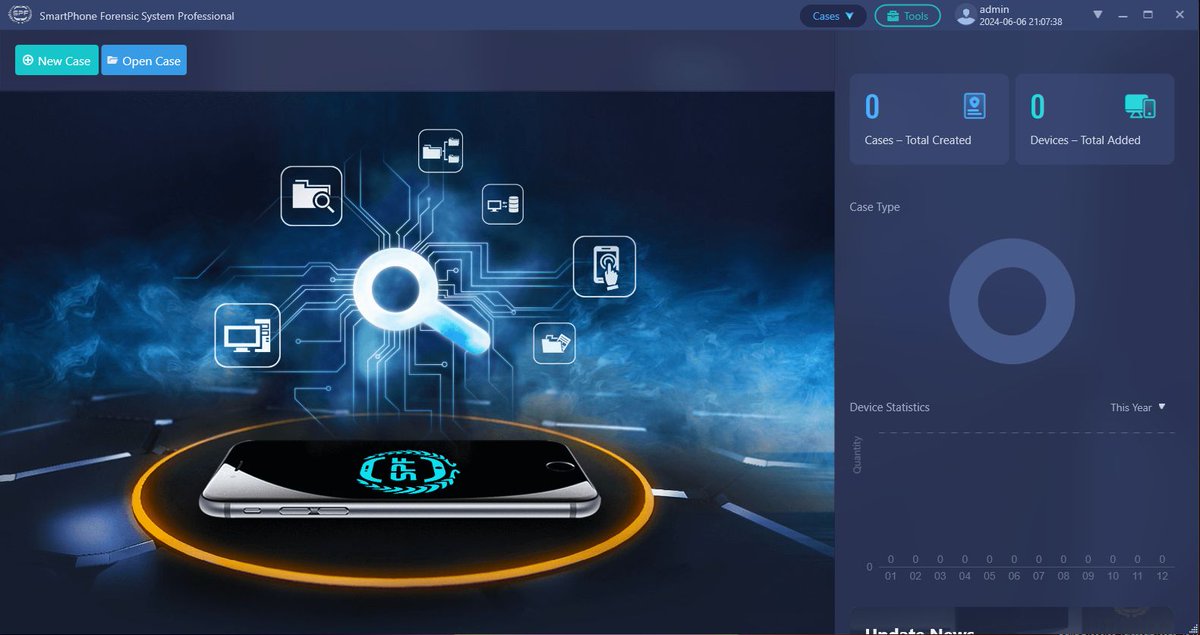Click the Cases – Total Created label
This screenshot has height=635, width=1200.
click(x=918, y=140)
